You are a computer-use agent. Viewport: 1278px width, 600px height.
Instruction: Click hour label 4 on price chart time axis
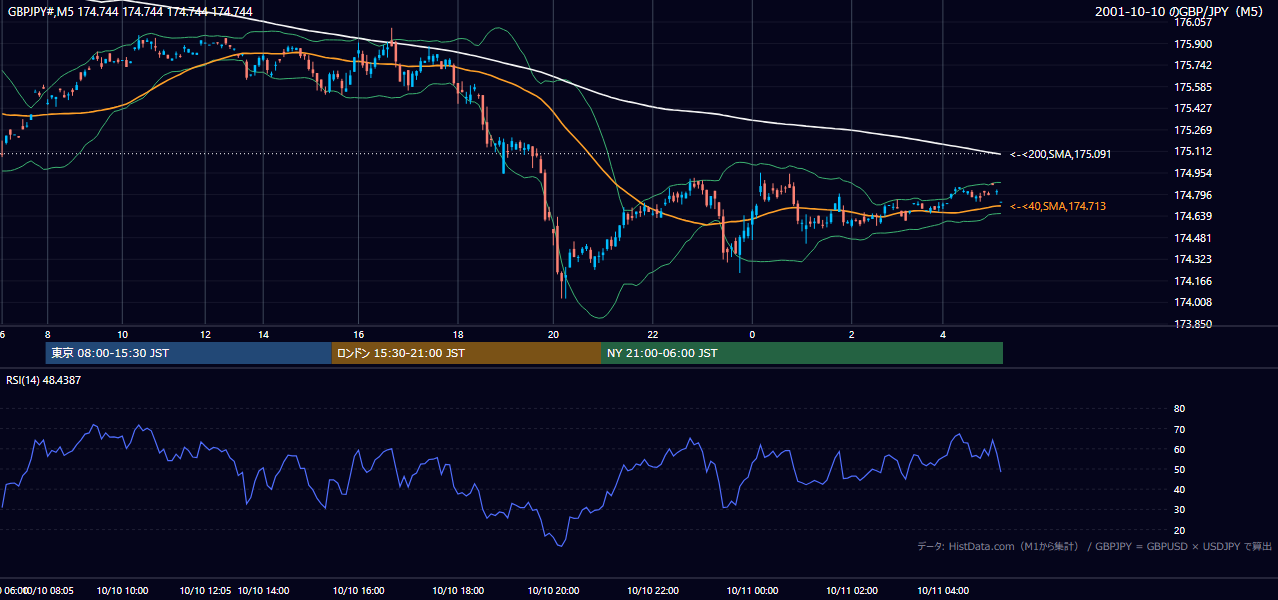[943, 334]
